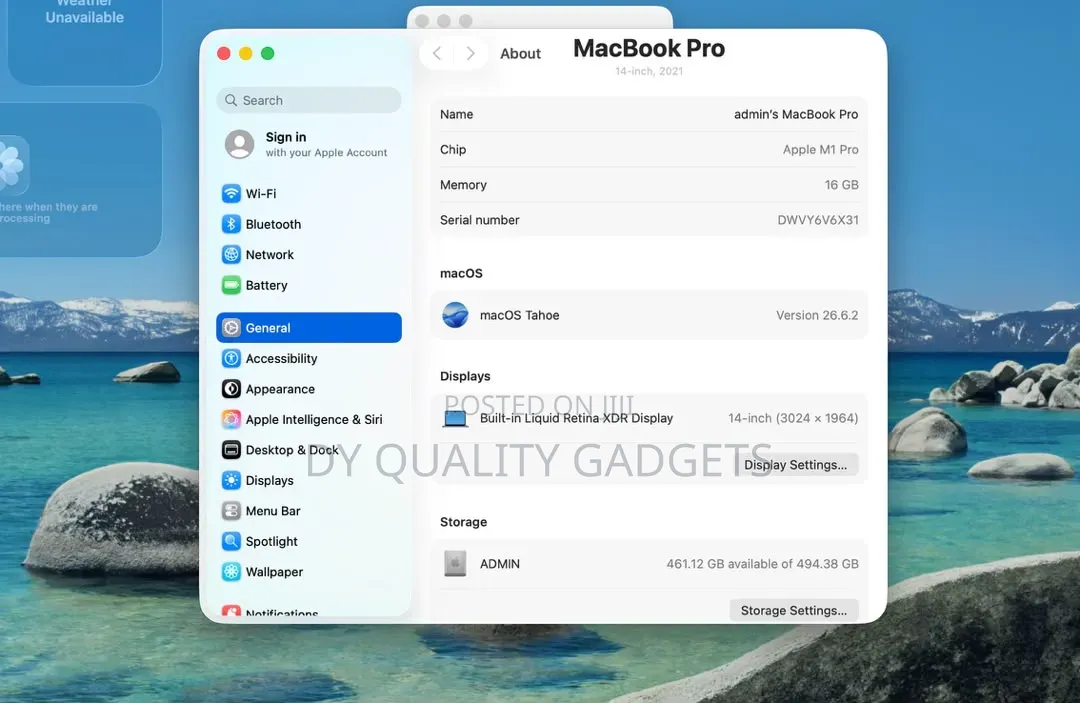Click 461.12 GB available storage text
The height and width of the screenshot is (703, 1080).
point(762,564)
